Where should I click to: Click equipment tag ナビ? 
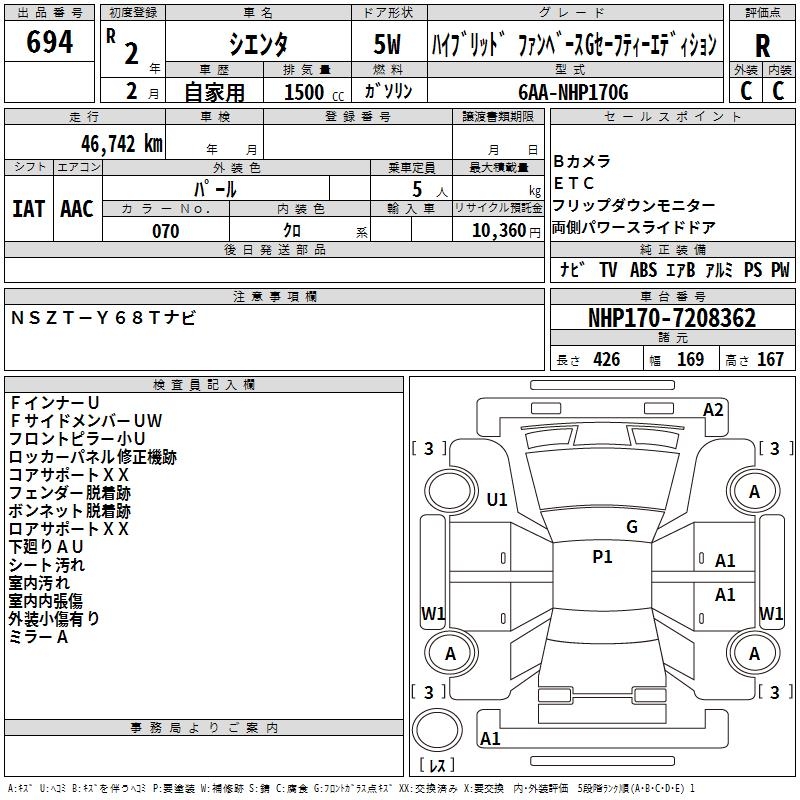pos(572,270)
